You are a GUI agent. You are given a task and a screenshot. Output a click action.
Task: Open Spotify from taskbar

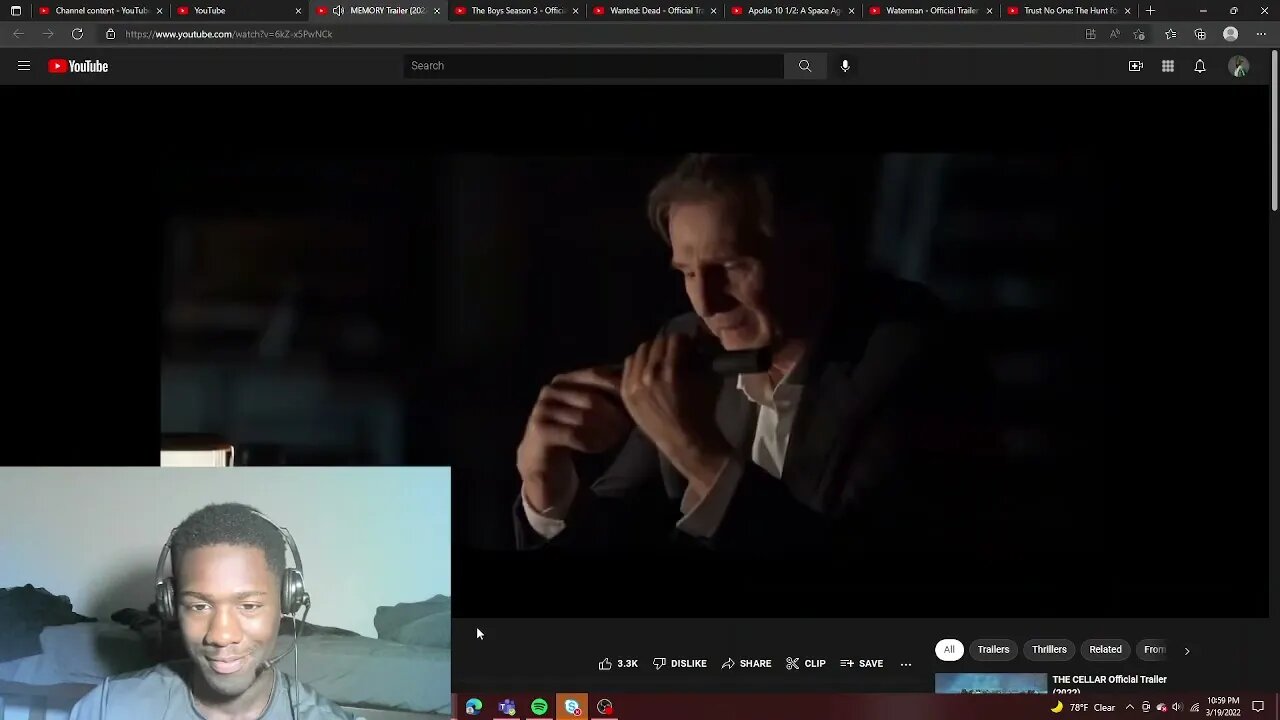click(539, 707)
